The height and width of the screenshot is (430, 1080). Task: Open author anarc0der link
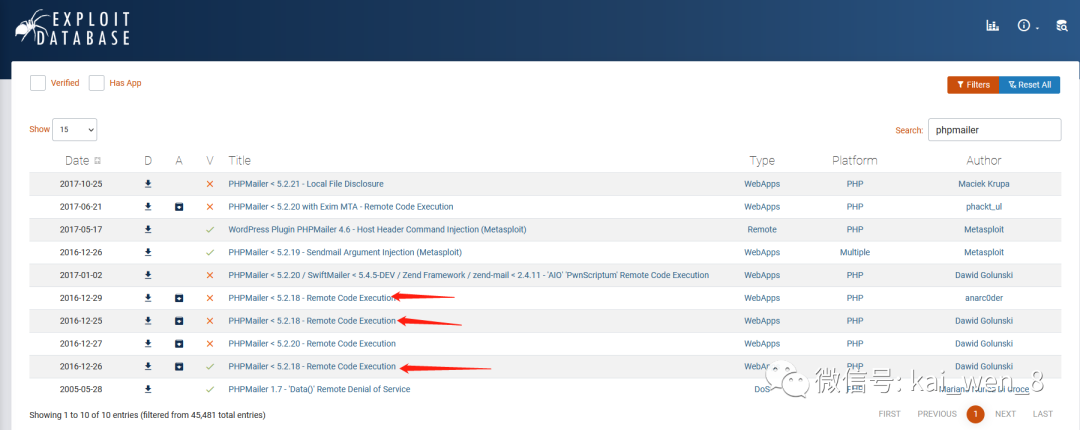point(984,298)
